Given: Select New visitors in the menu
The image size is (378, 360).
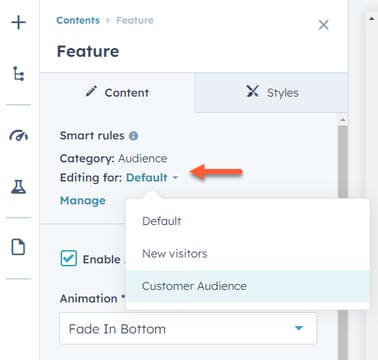Looking at the screenshot, I should tap(248, 254).
